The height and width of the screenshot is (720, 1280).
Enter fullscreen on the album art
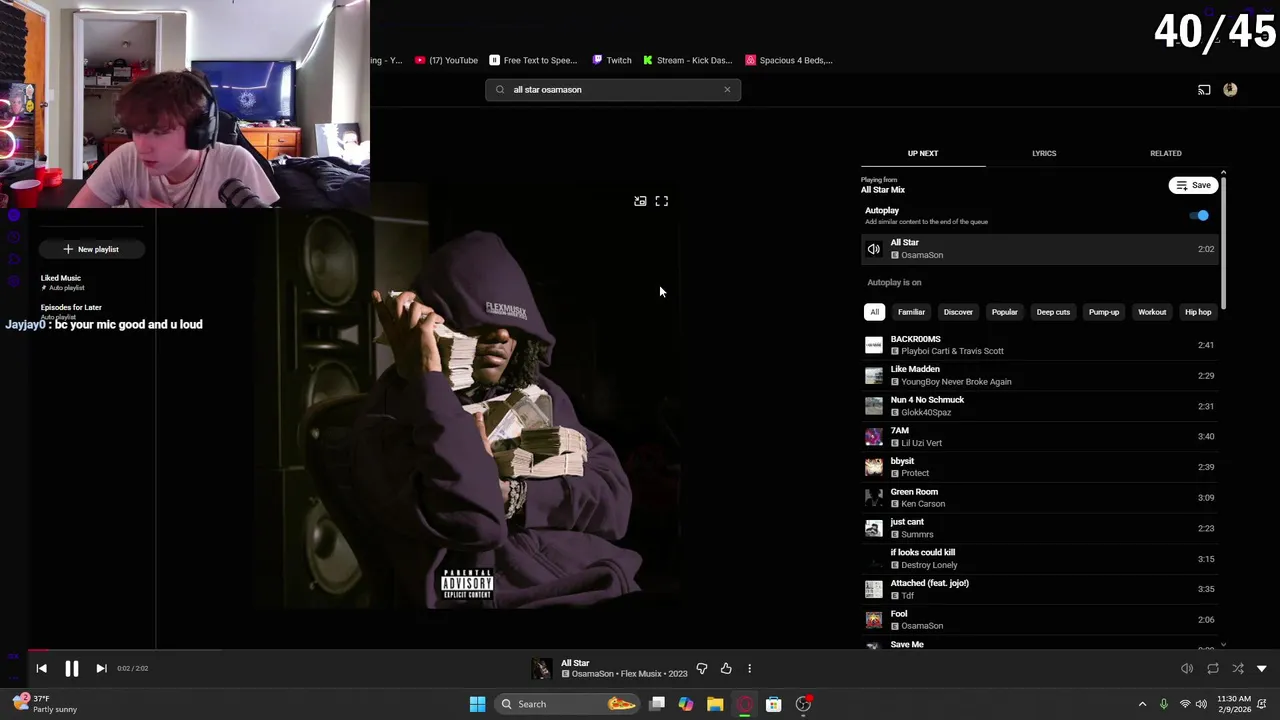click(662, 201)
